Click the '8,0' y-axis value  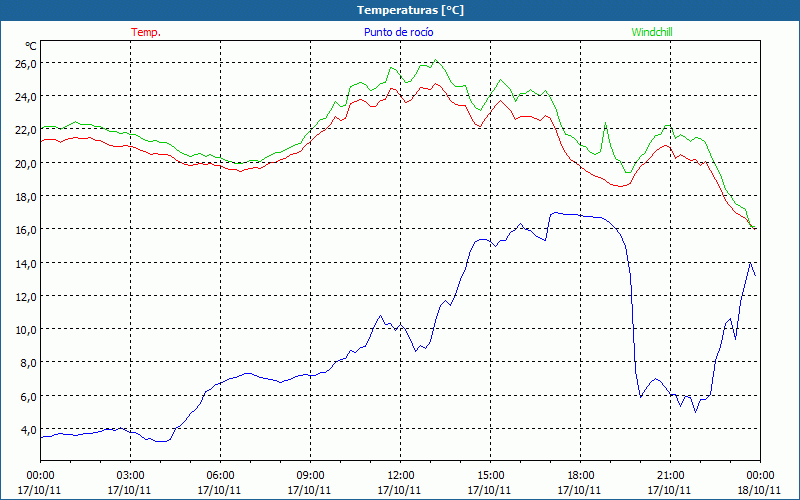[x=28, y=363]
